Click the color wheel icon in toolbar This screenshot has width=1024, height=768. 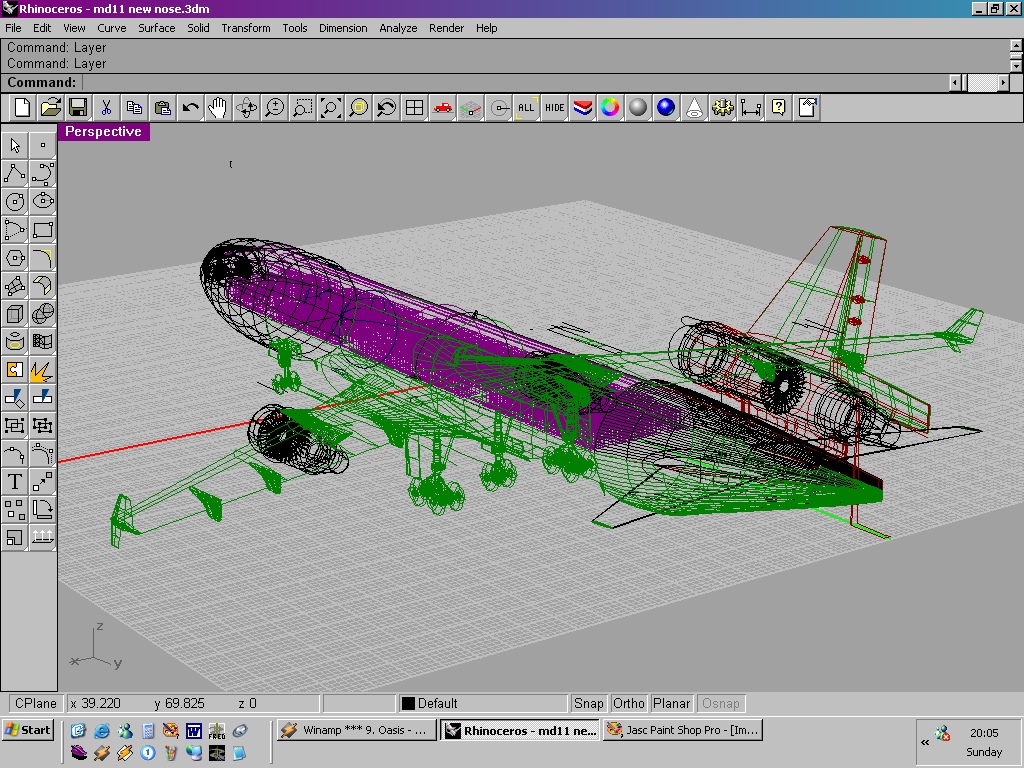pos(610,108)
